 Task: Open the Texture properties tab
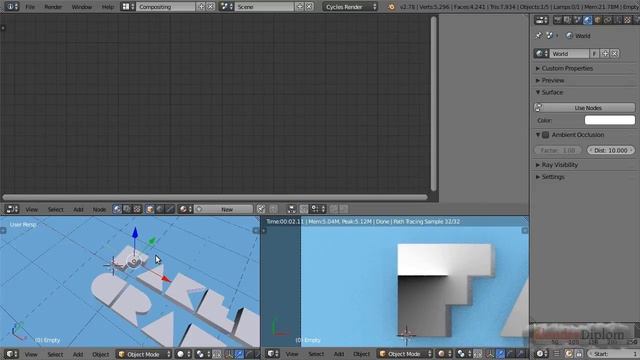(x=627, y=20)
